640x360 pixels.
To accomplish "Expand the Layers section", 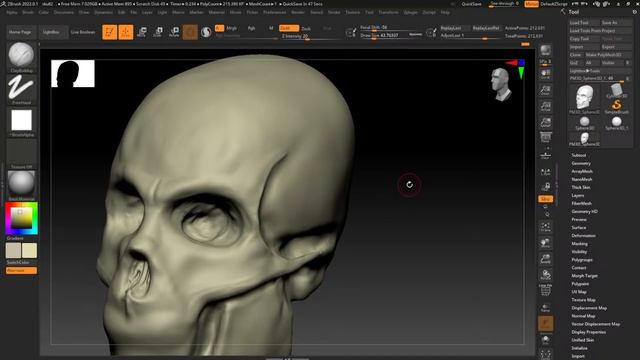I will click(x=578, y=196).
